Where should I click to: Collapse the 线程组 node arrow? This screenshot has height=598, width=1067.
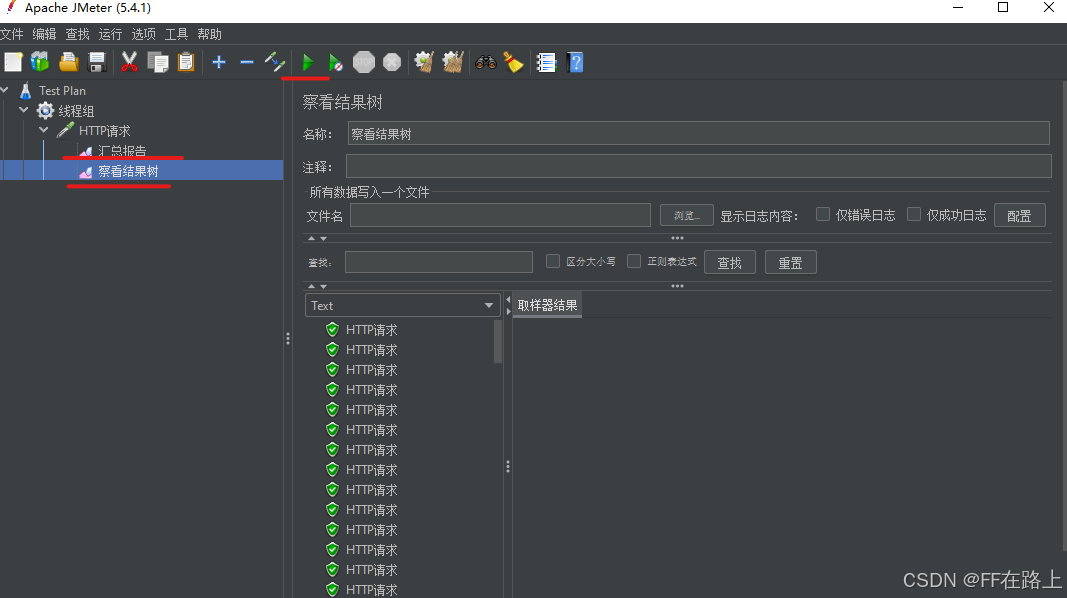pyautogui.click(x=24, y=110)
